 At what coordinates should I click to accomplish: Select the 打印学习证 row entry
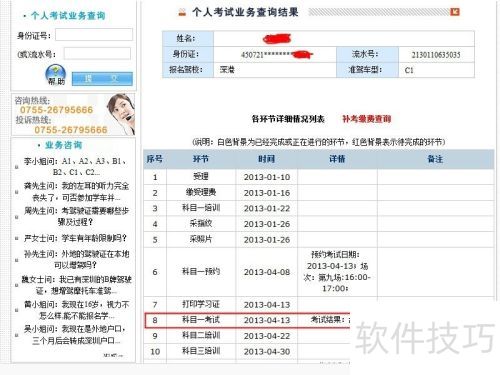[x=201, y=304]
